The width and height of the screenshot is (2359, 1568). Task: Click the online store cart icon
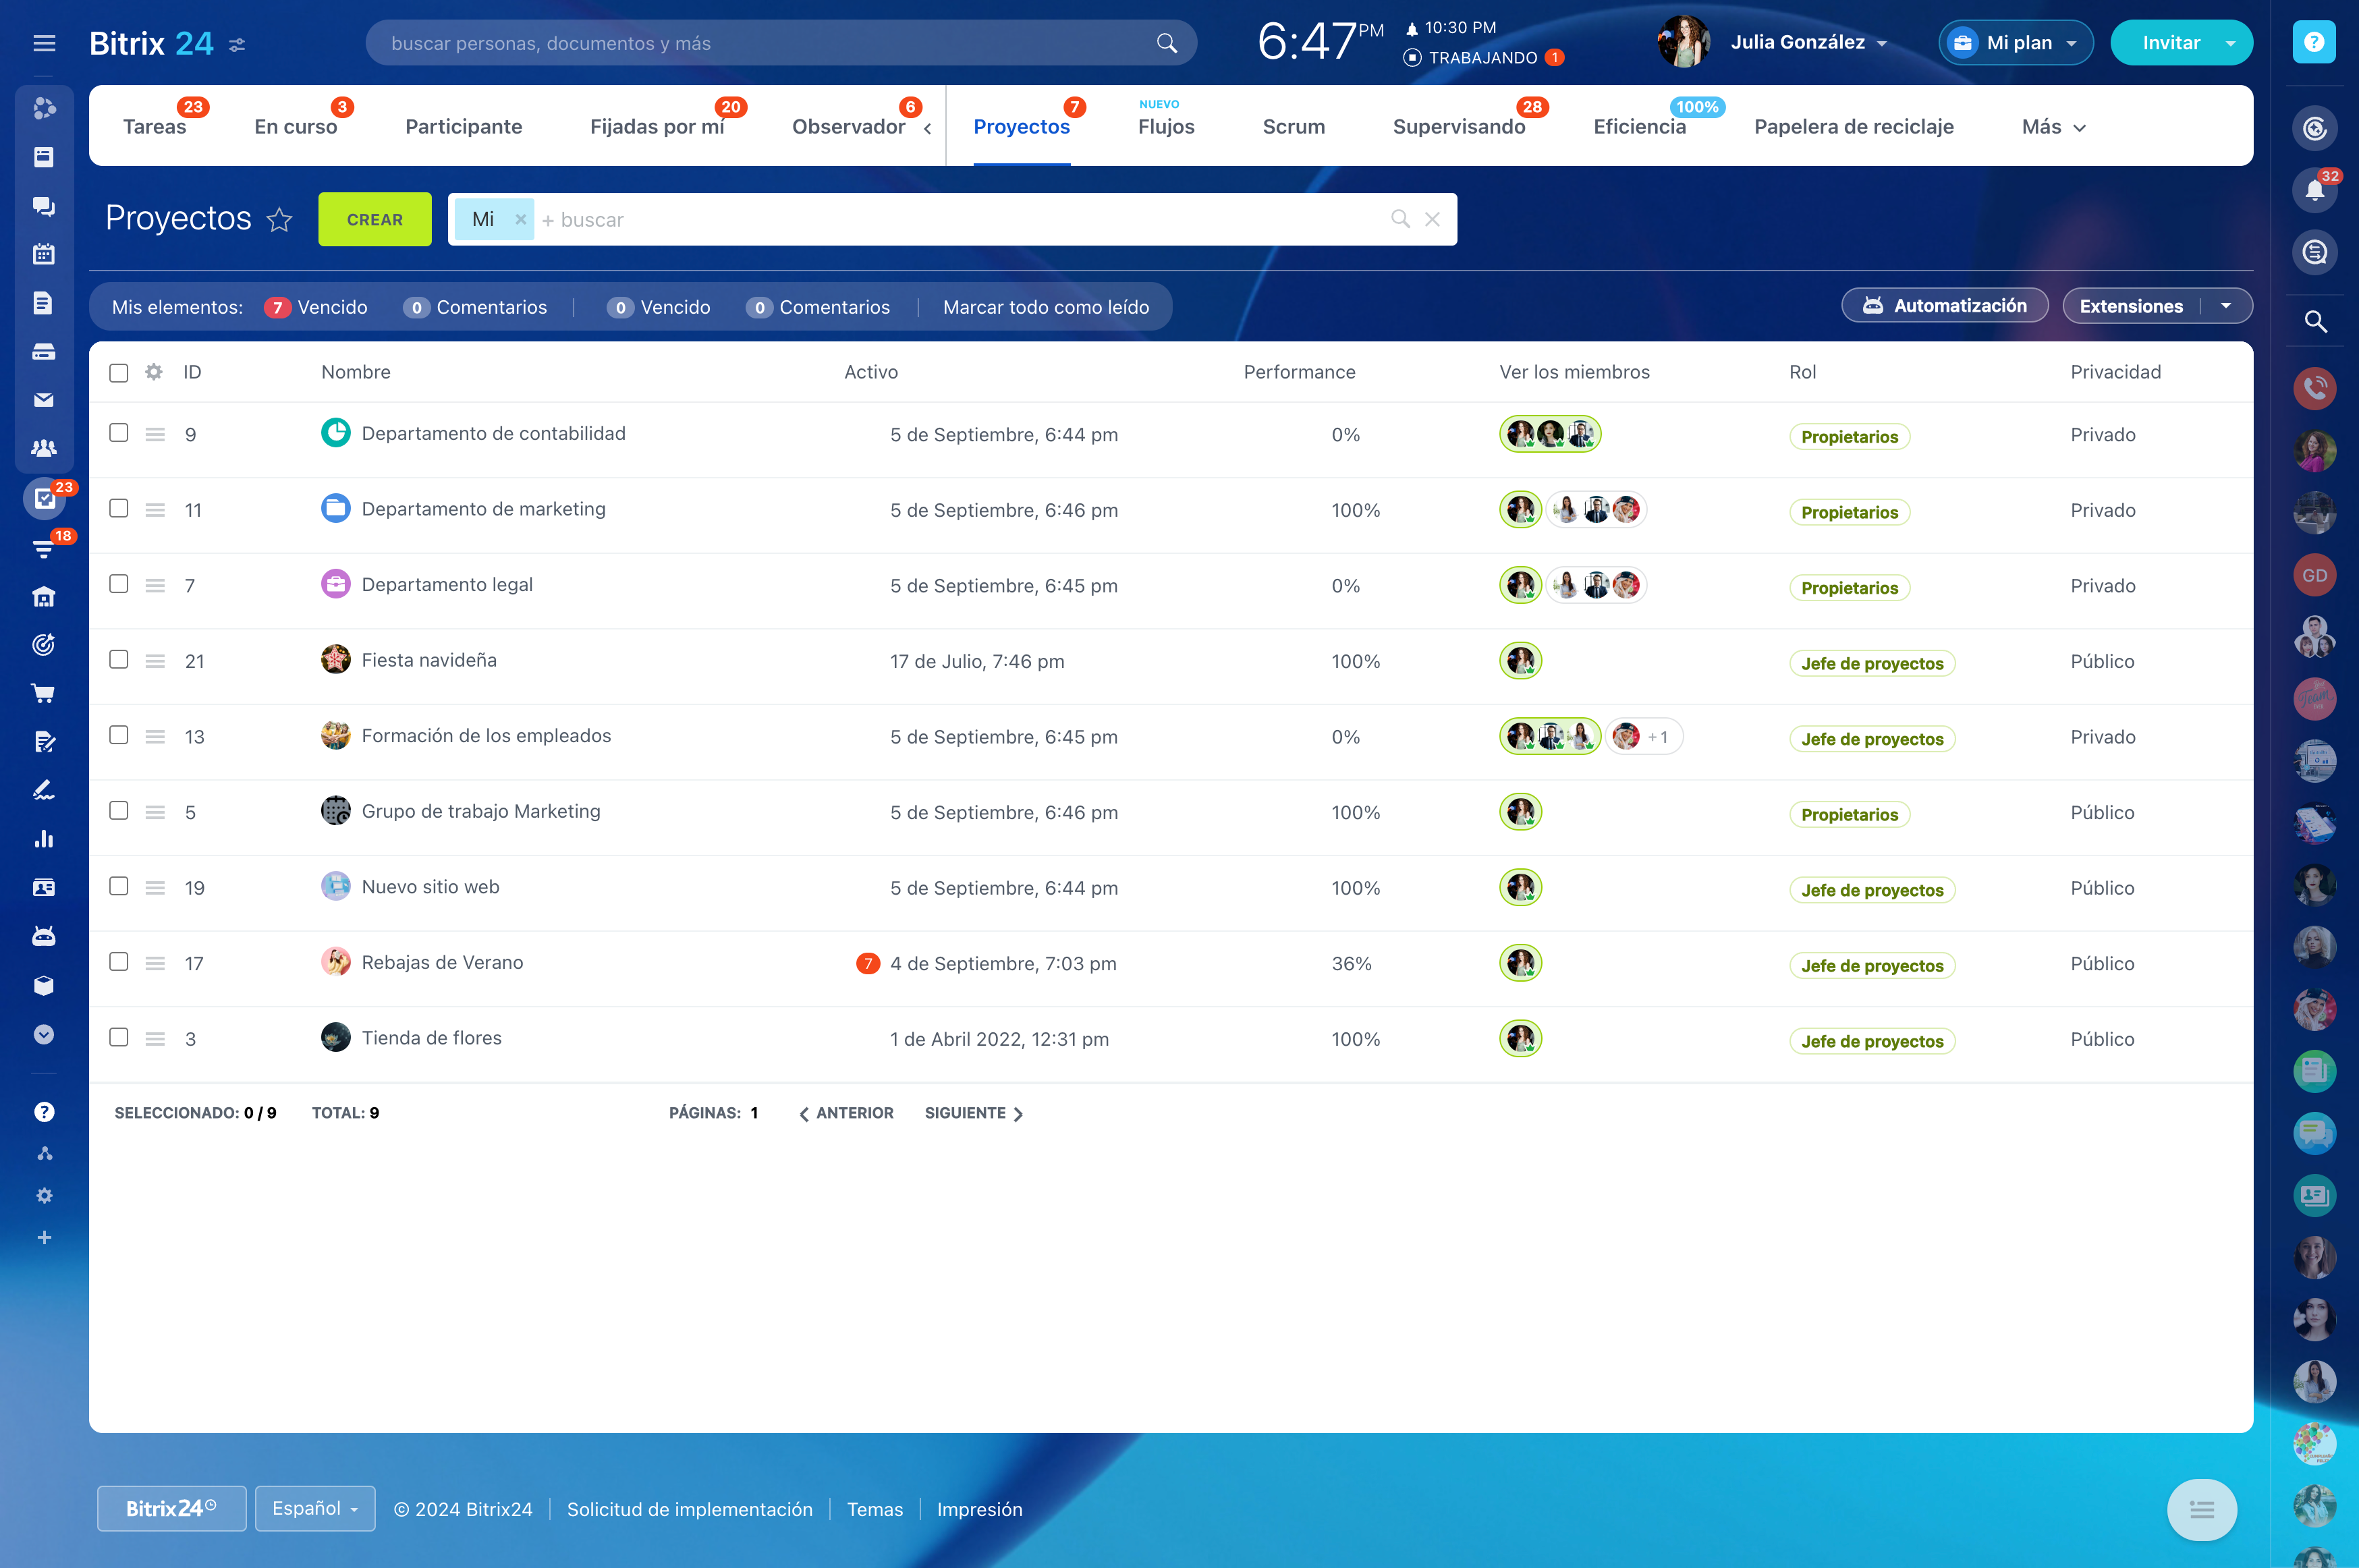coord(43,693)
